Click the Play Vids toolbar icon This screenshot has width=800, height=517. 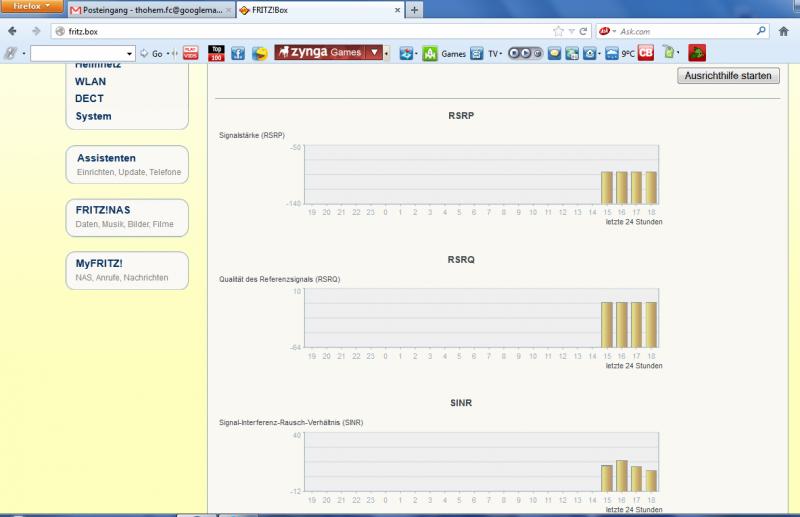click(x=191, y=53)
